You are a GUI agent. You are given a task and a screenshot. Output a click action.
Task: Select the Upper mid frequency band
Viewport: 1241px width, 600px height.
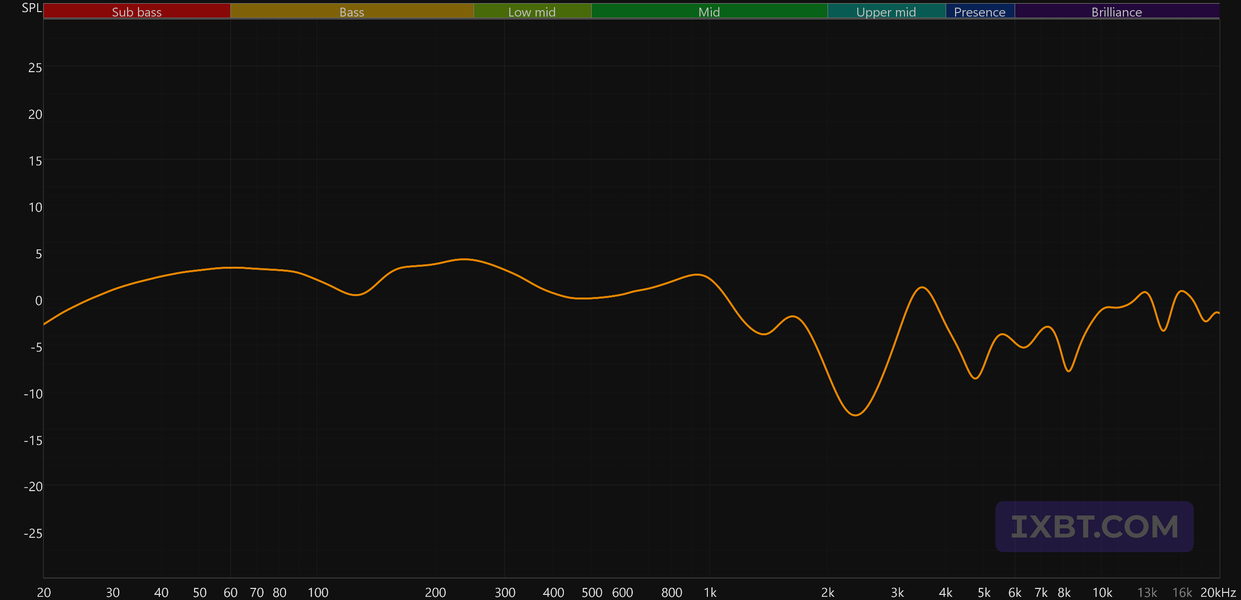886,12
